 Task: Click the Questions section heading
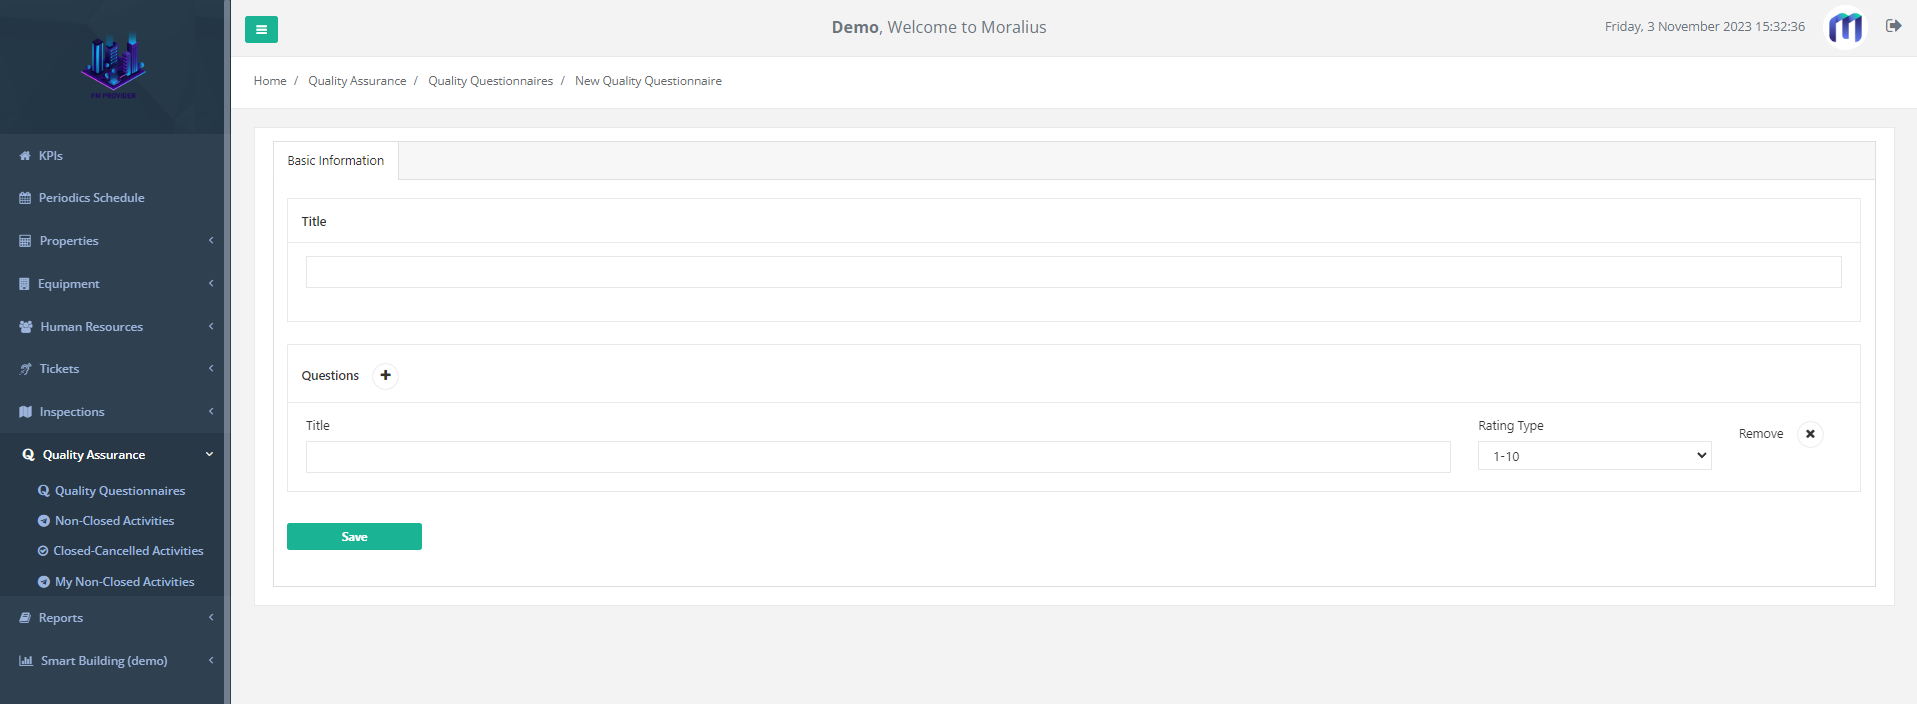(330, 376)
